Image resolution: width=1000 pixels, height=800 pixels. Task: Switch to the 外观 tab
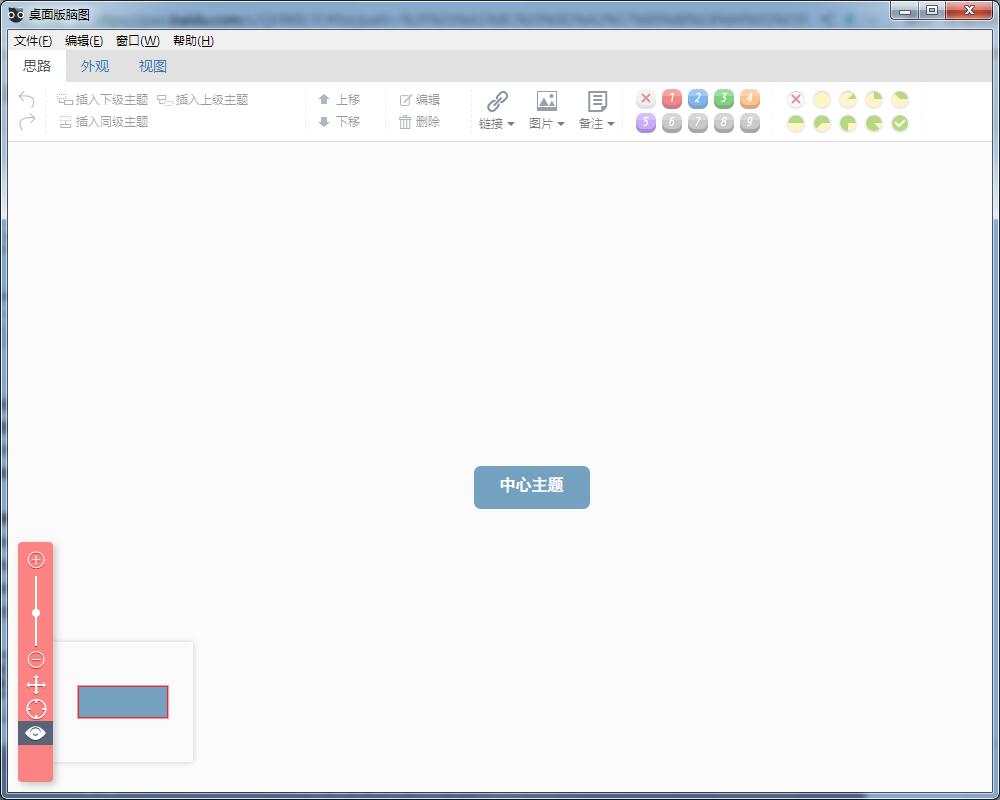pos(94,66)
